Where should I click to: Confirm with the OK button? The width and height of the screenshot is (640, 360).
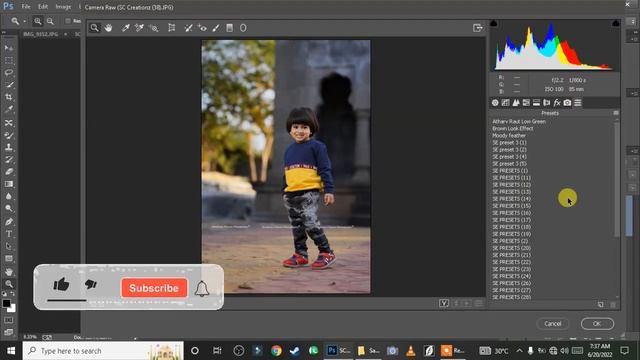pos(597,324)
